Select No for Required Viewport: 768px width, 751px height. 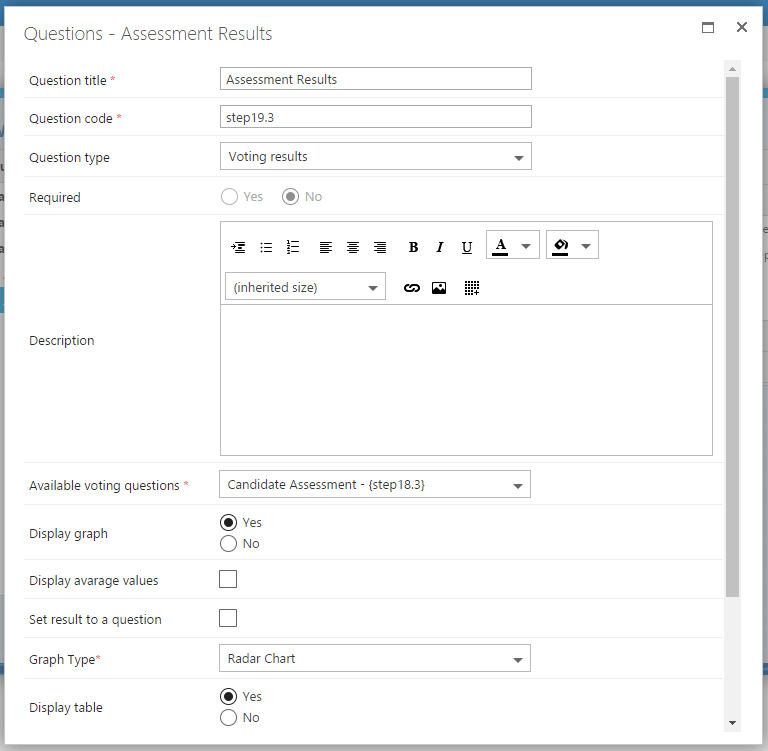290,197
